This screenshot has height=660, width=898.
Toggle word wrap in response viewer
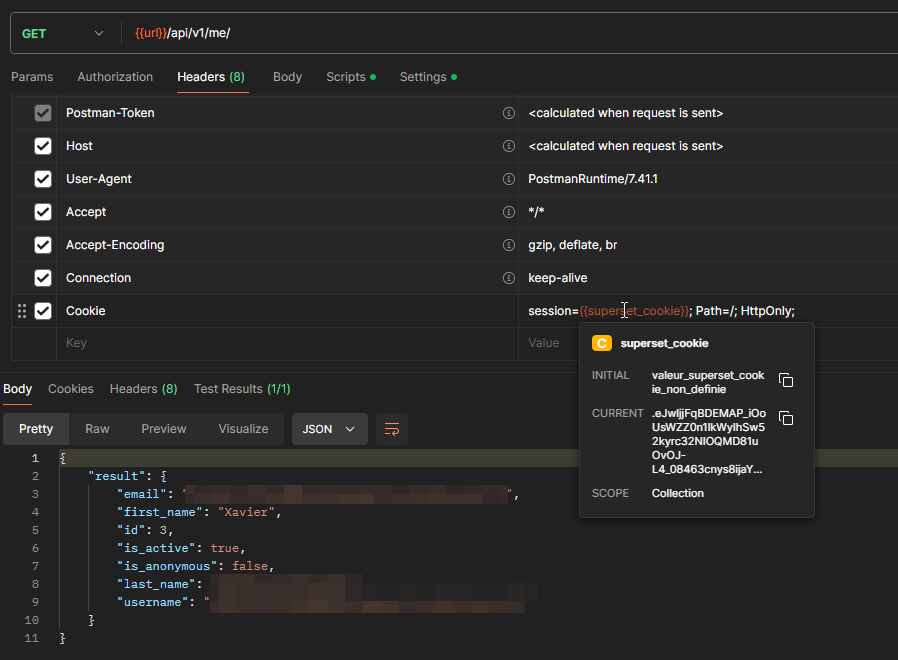tap(392, 429)
